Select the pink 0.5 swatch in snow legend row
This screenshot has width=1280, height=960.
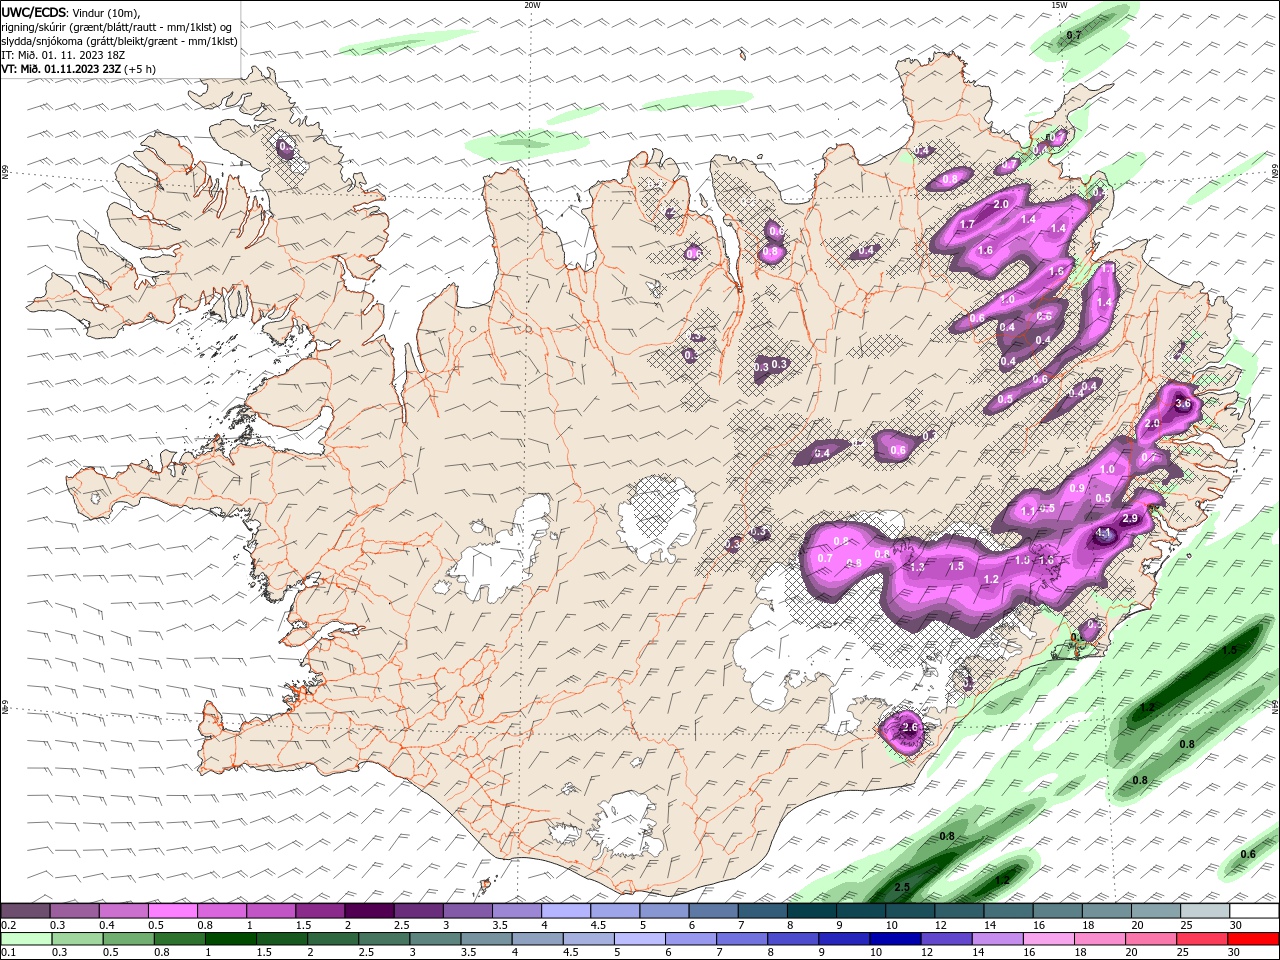[172, 911]
